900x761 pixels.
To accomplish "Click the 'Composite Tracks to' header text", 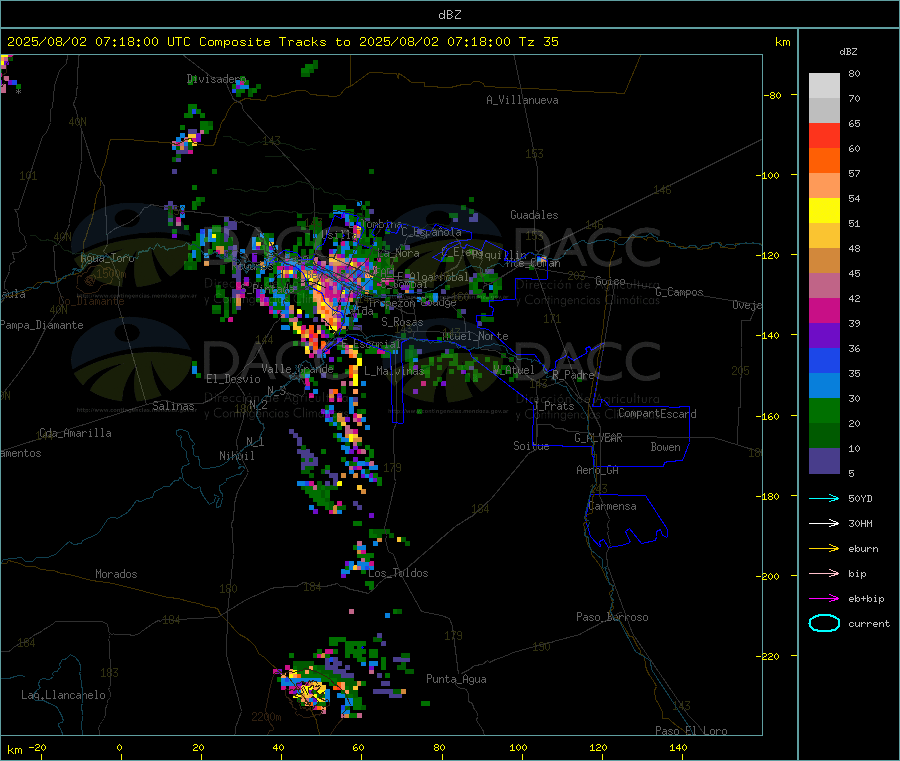I will [274, 42].
